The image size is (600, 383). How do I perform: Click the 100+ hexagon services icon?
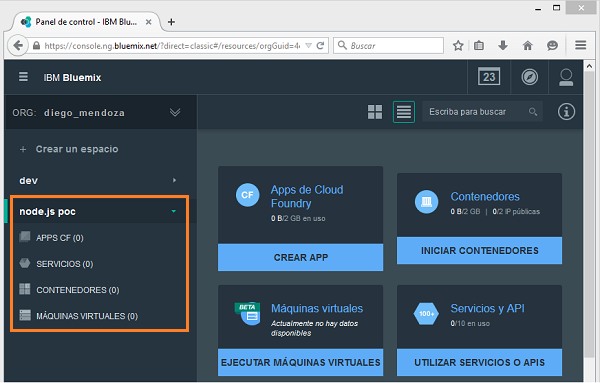(x=426, y=314)
